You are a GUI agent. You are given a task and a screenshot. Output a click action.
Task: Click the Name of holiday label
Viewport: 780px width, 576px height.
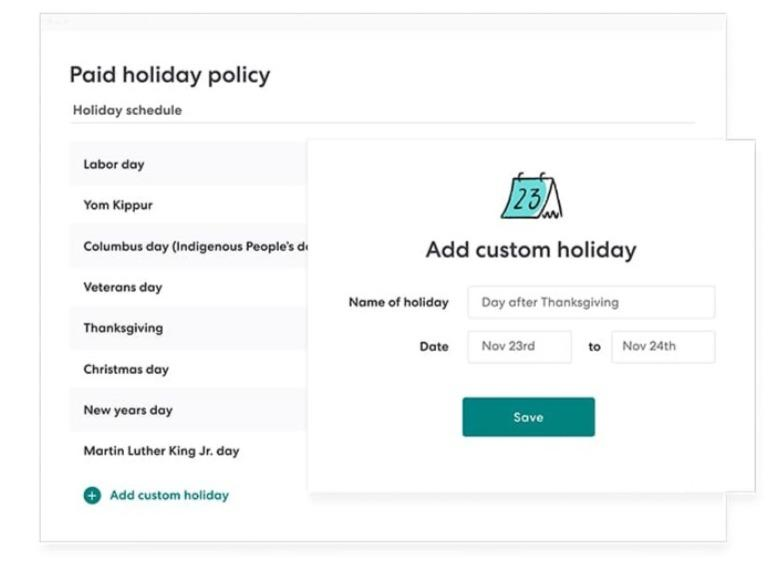(398, 302)
